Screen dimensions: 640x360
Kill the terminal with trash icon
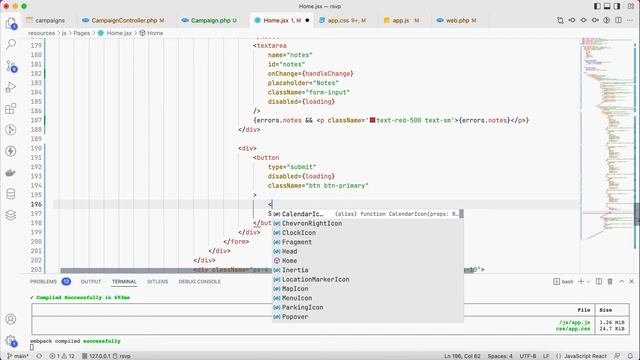(x=610, y=281)
